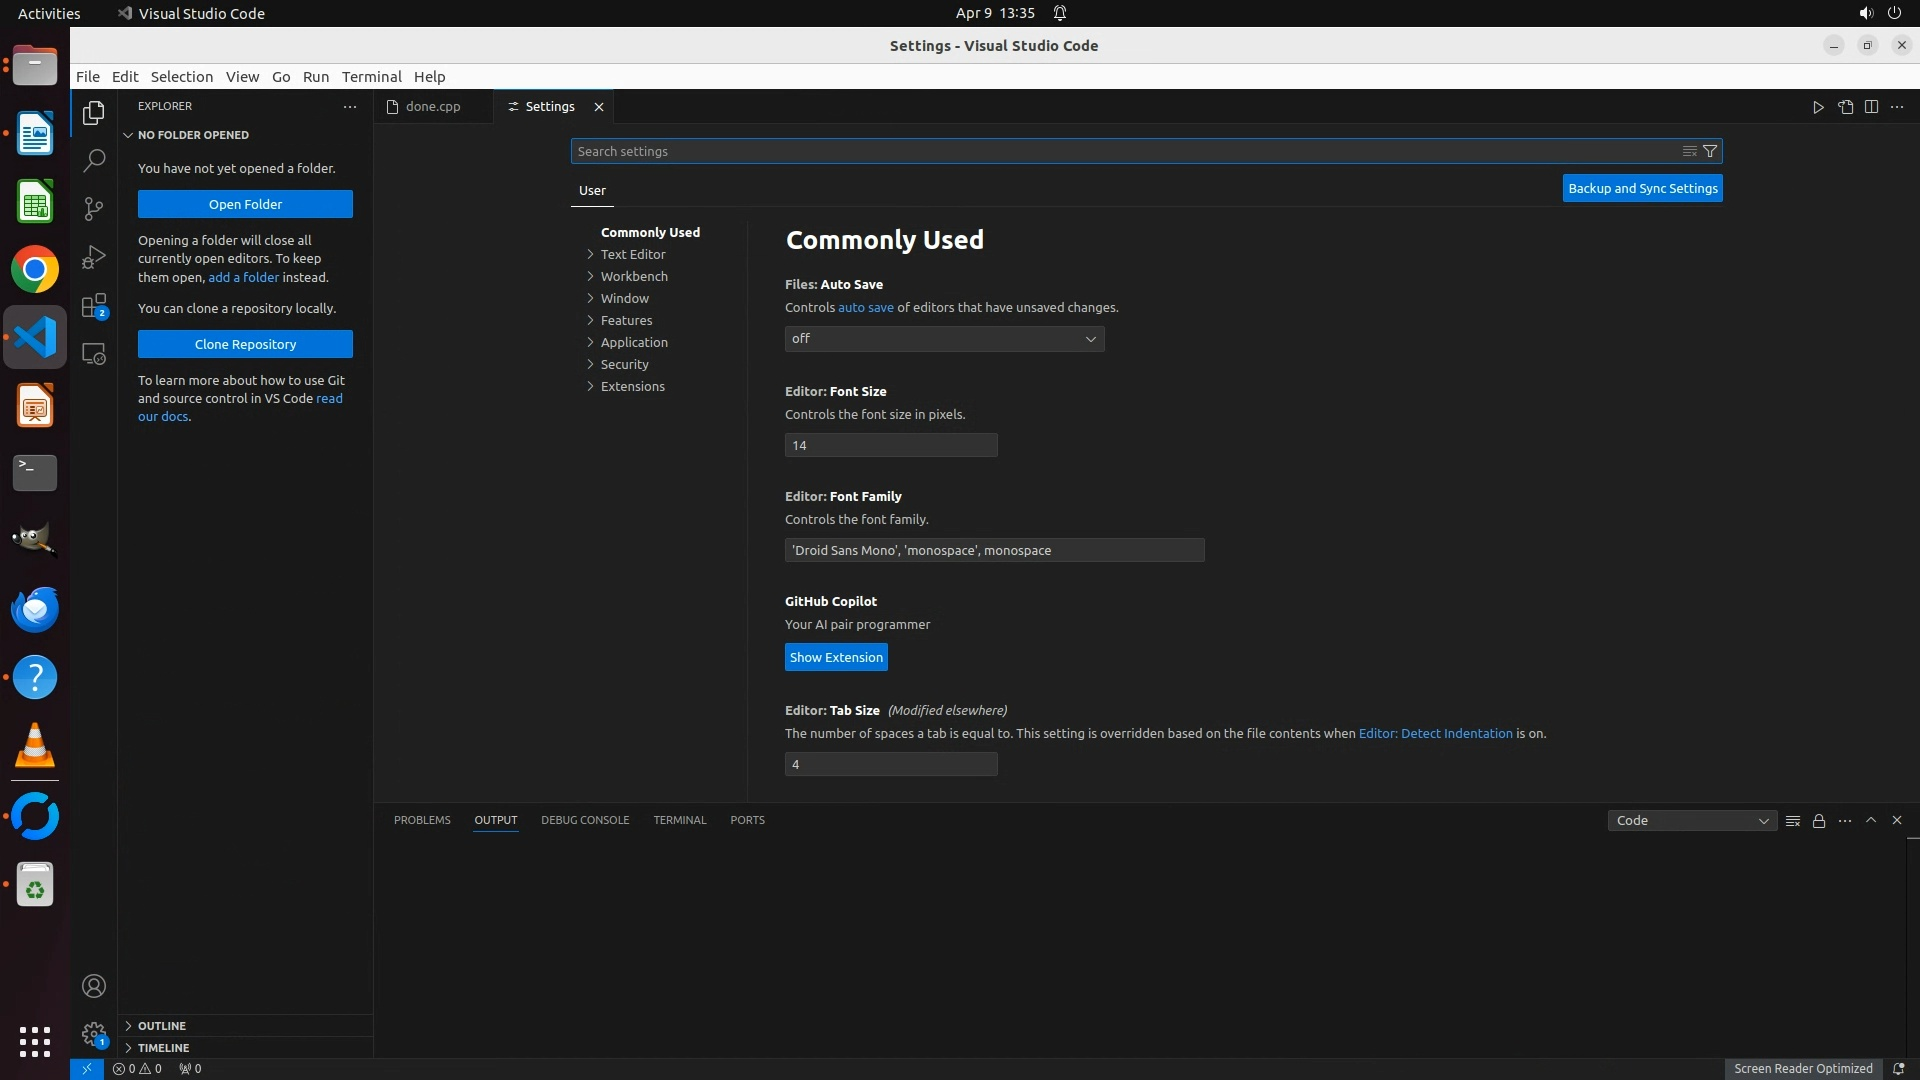Viewport: 1920px width, 1080px height.
Task: Click the Font Size input field
Action: [x=890, y=445]
